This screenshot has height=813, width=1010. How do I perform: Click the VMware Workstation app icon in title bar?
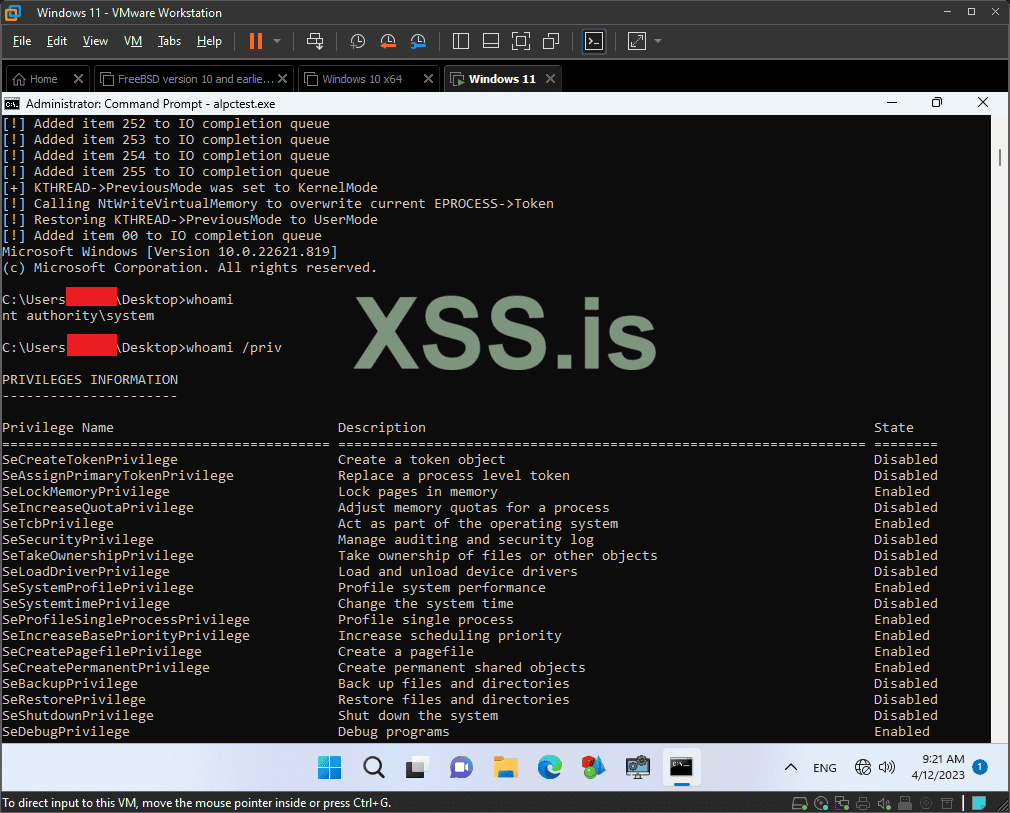(x=14, y=12)
